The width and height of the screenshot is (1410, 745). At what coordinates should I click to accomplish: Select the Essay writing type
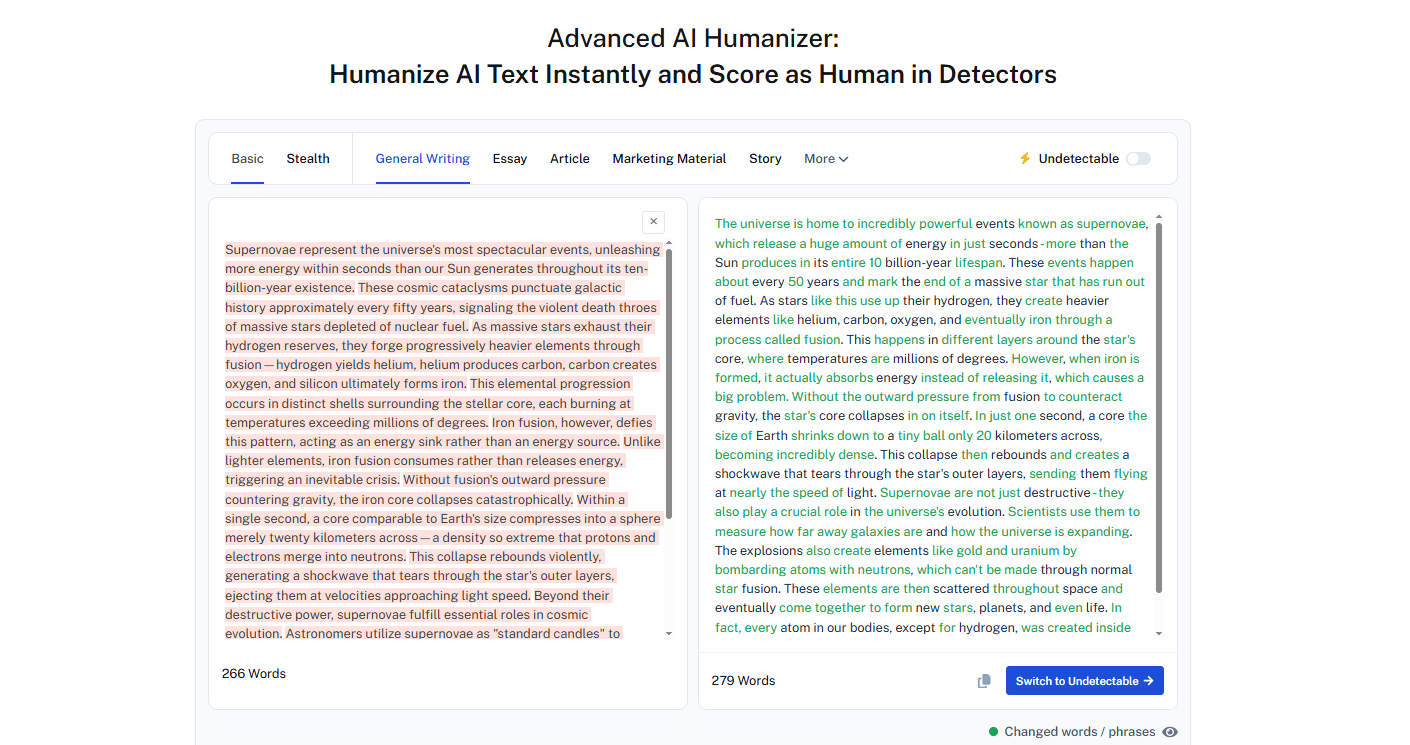[510, 159]
